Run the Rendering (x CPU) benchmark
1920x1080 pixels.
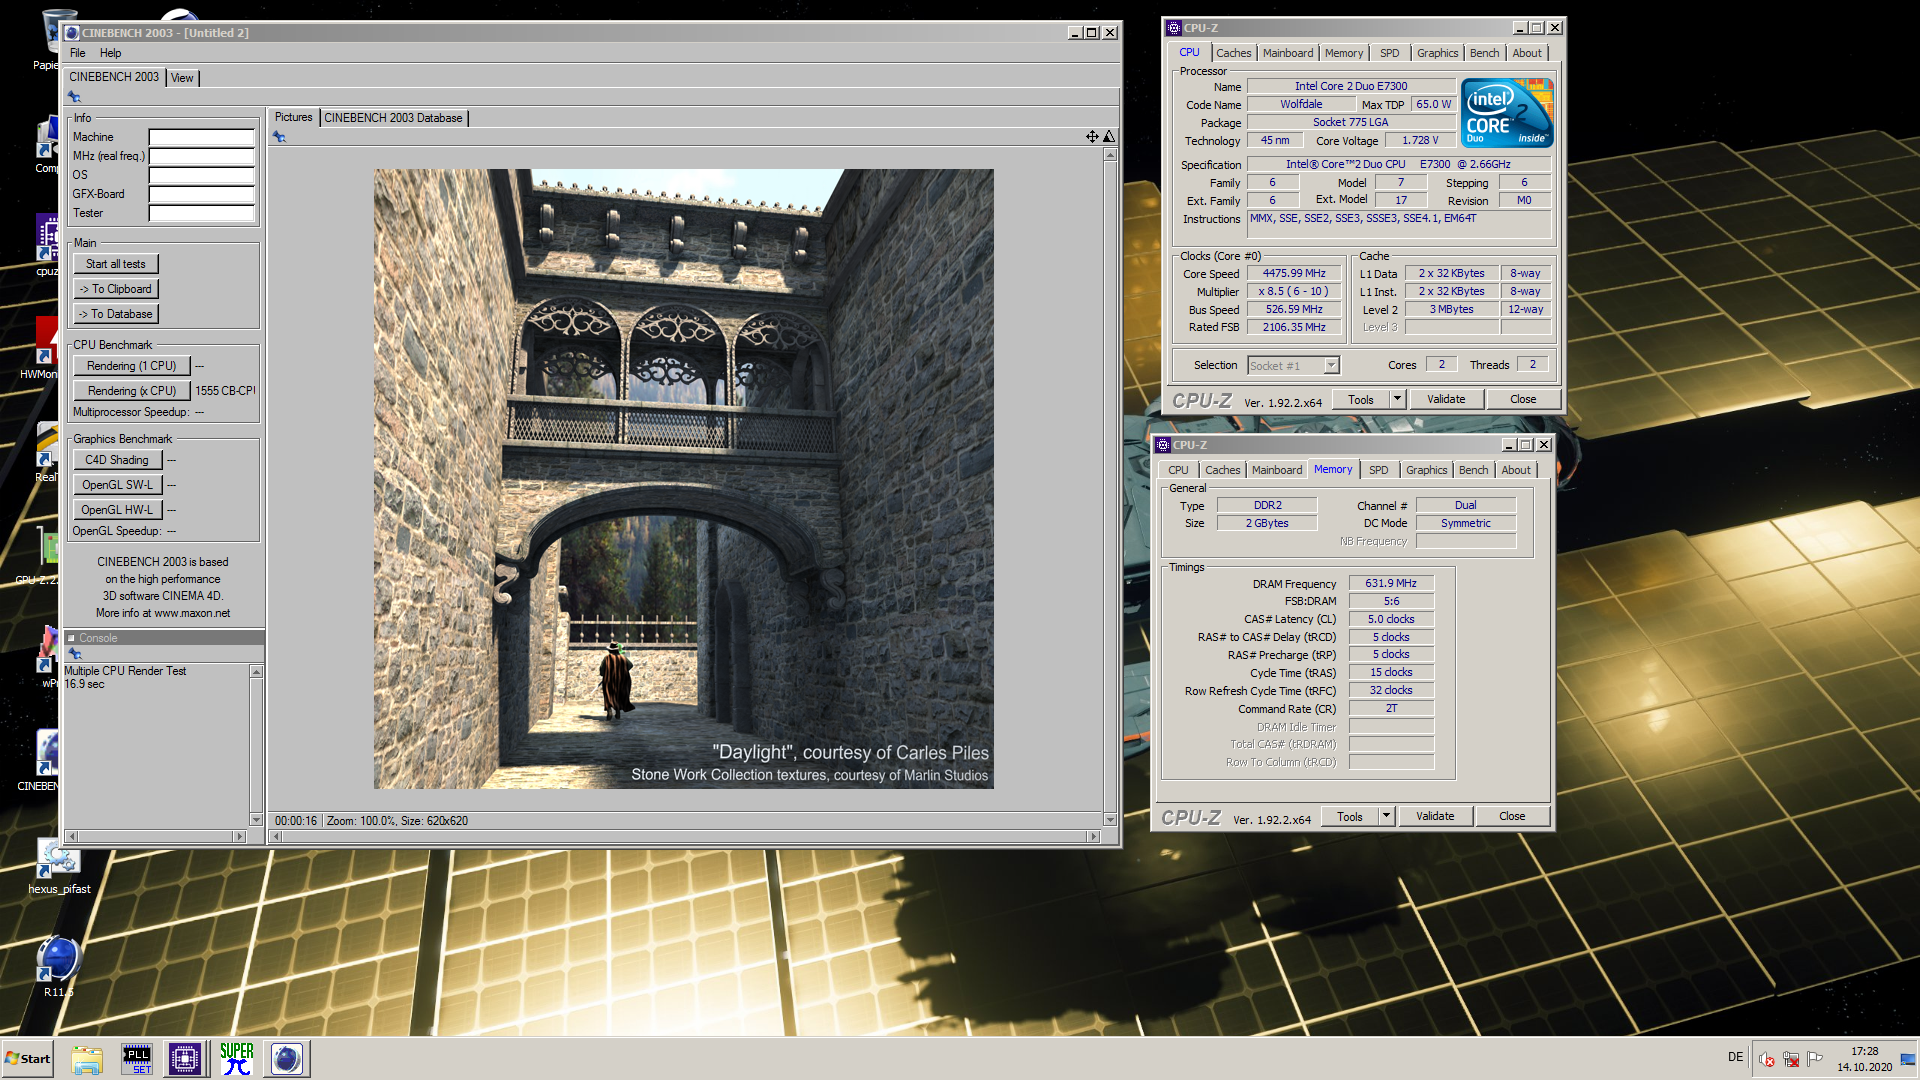131,391
